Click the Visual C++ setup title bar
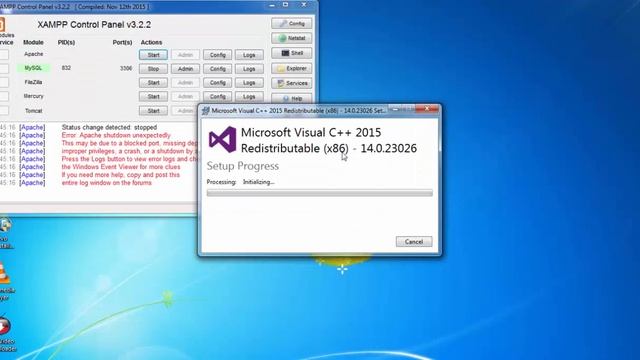Screen dimensions: 640x360 coord(298,111)
